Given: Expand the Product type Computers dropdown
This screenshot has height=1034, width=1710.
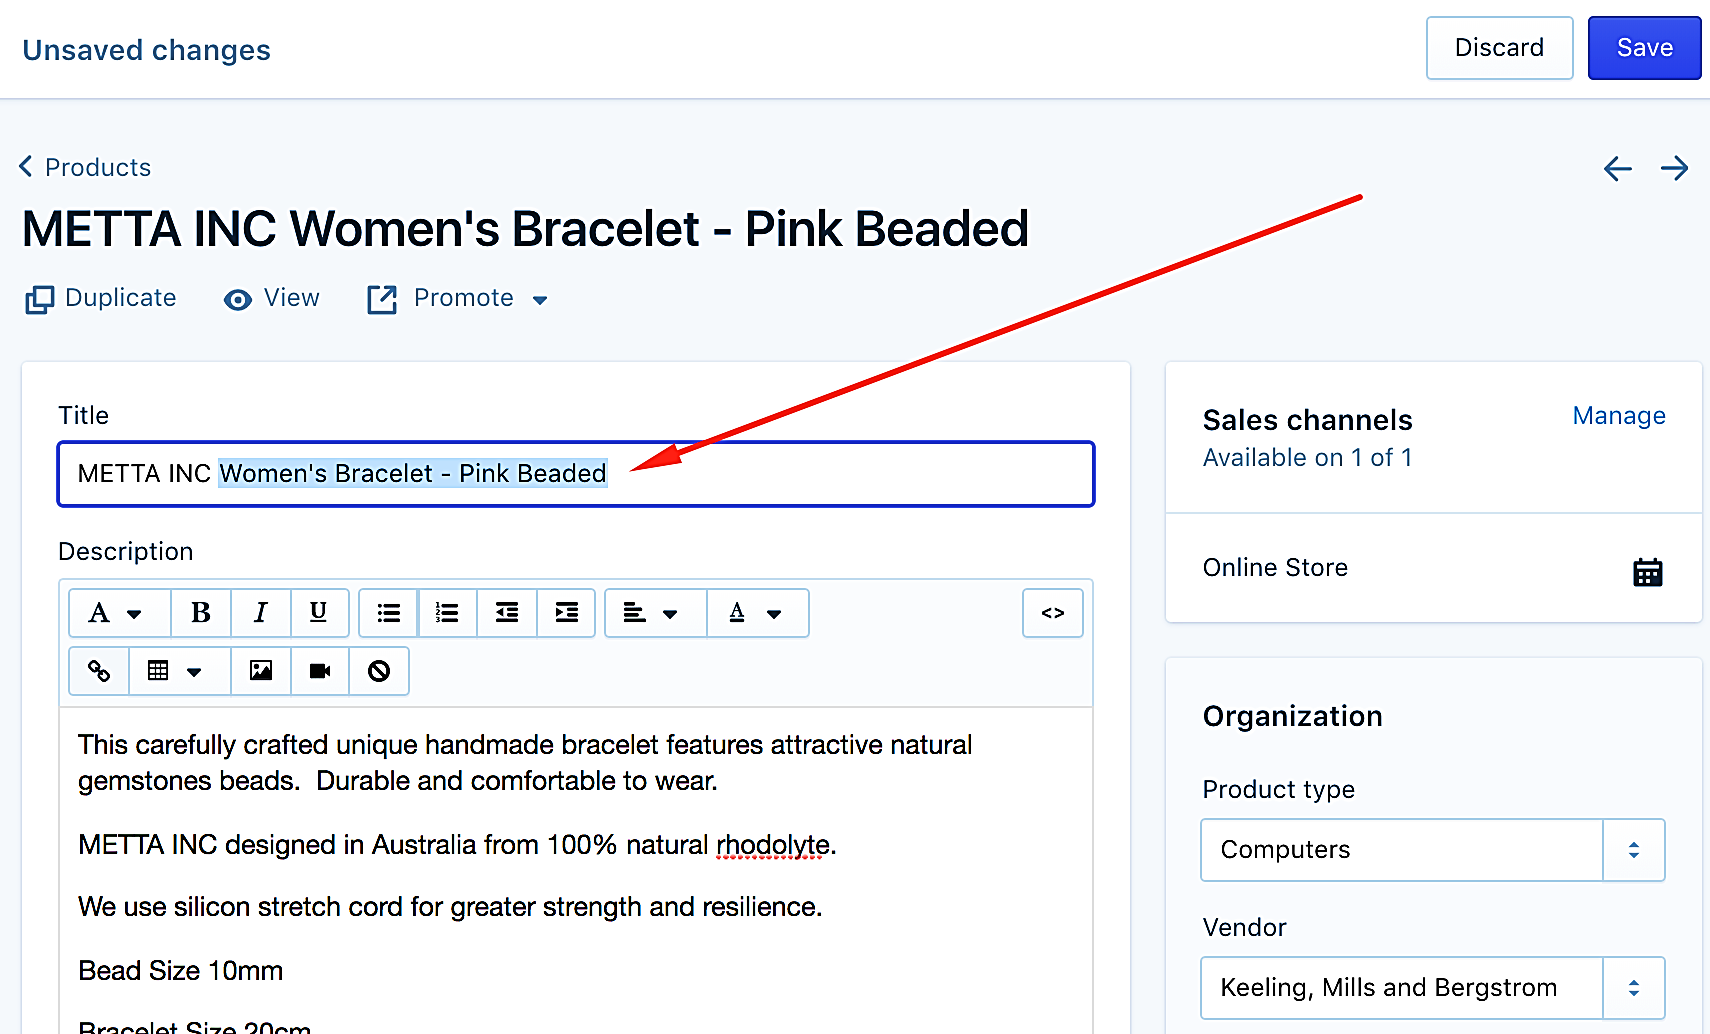Looking at the screenshot, I should 1433,850.
